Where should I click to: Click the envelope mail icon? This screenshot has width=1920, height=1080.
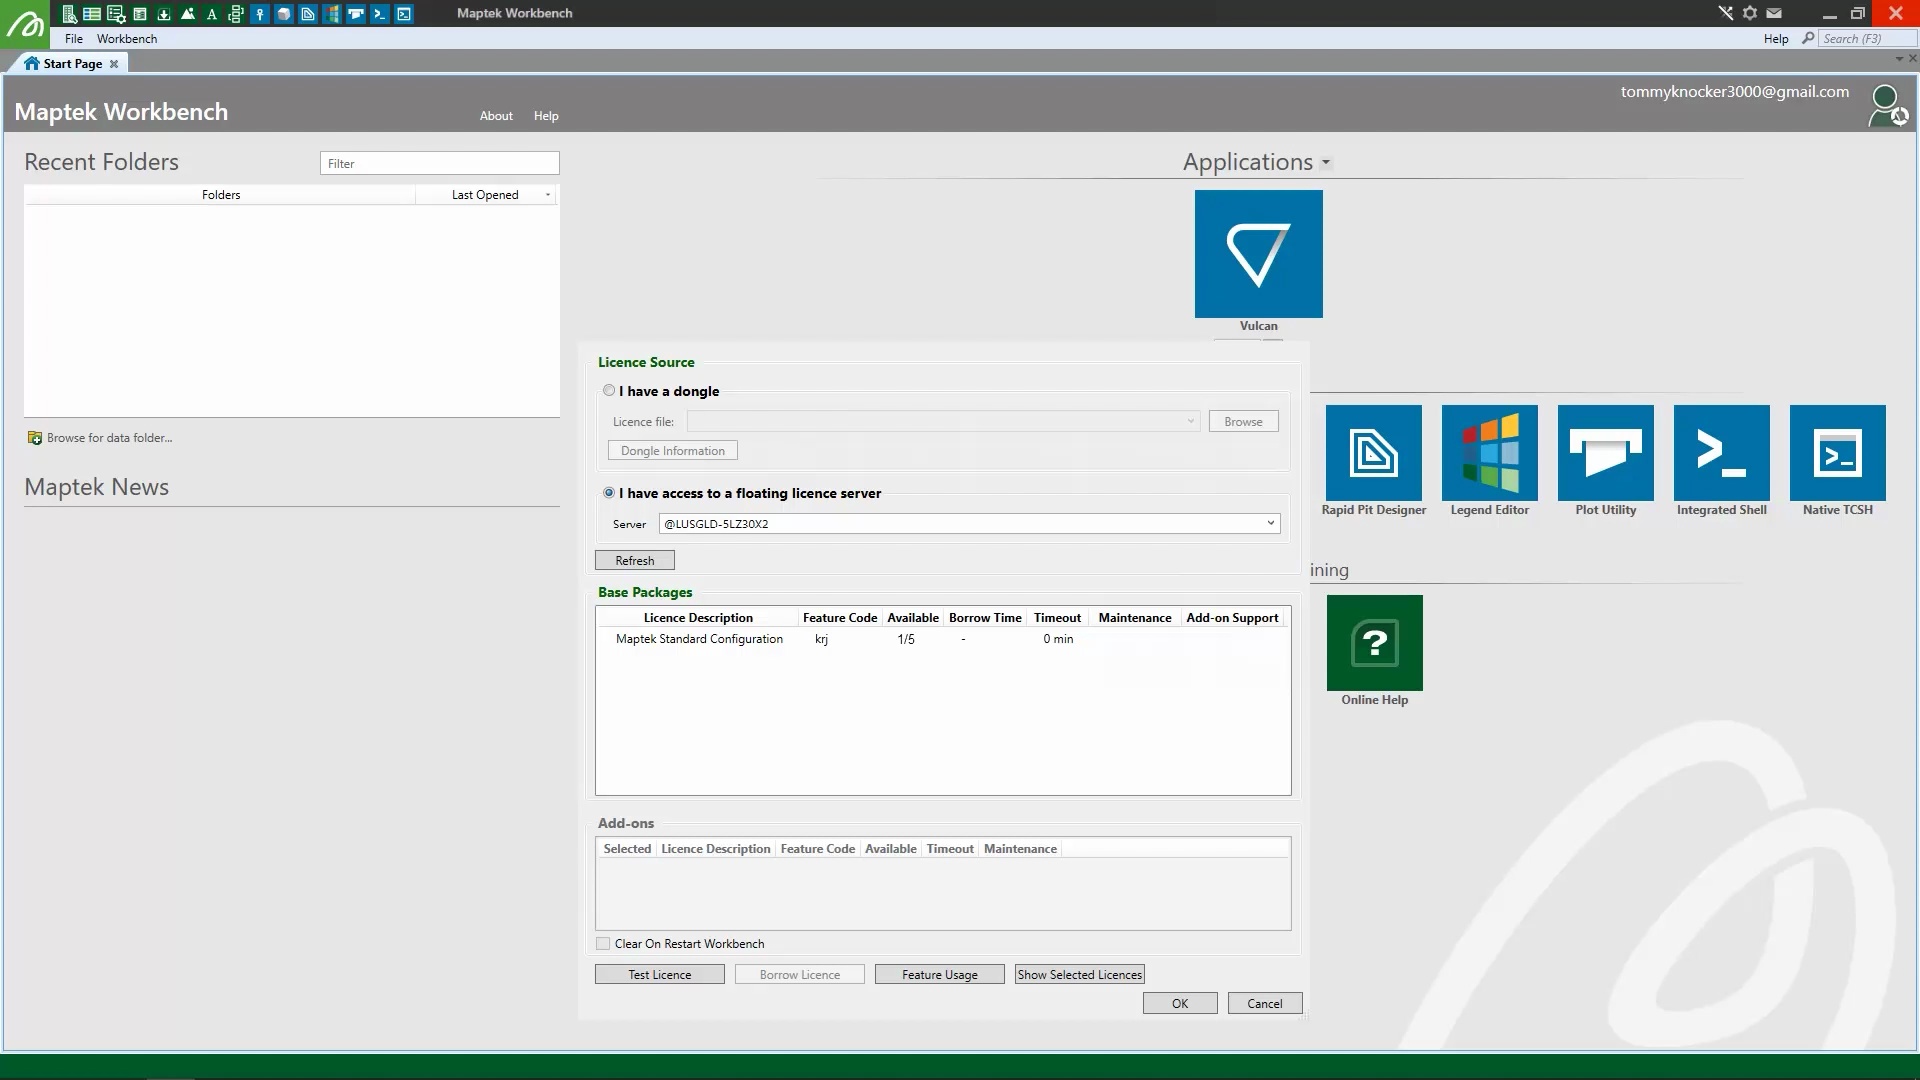(x=1774, y=13)
